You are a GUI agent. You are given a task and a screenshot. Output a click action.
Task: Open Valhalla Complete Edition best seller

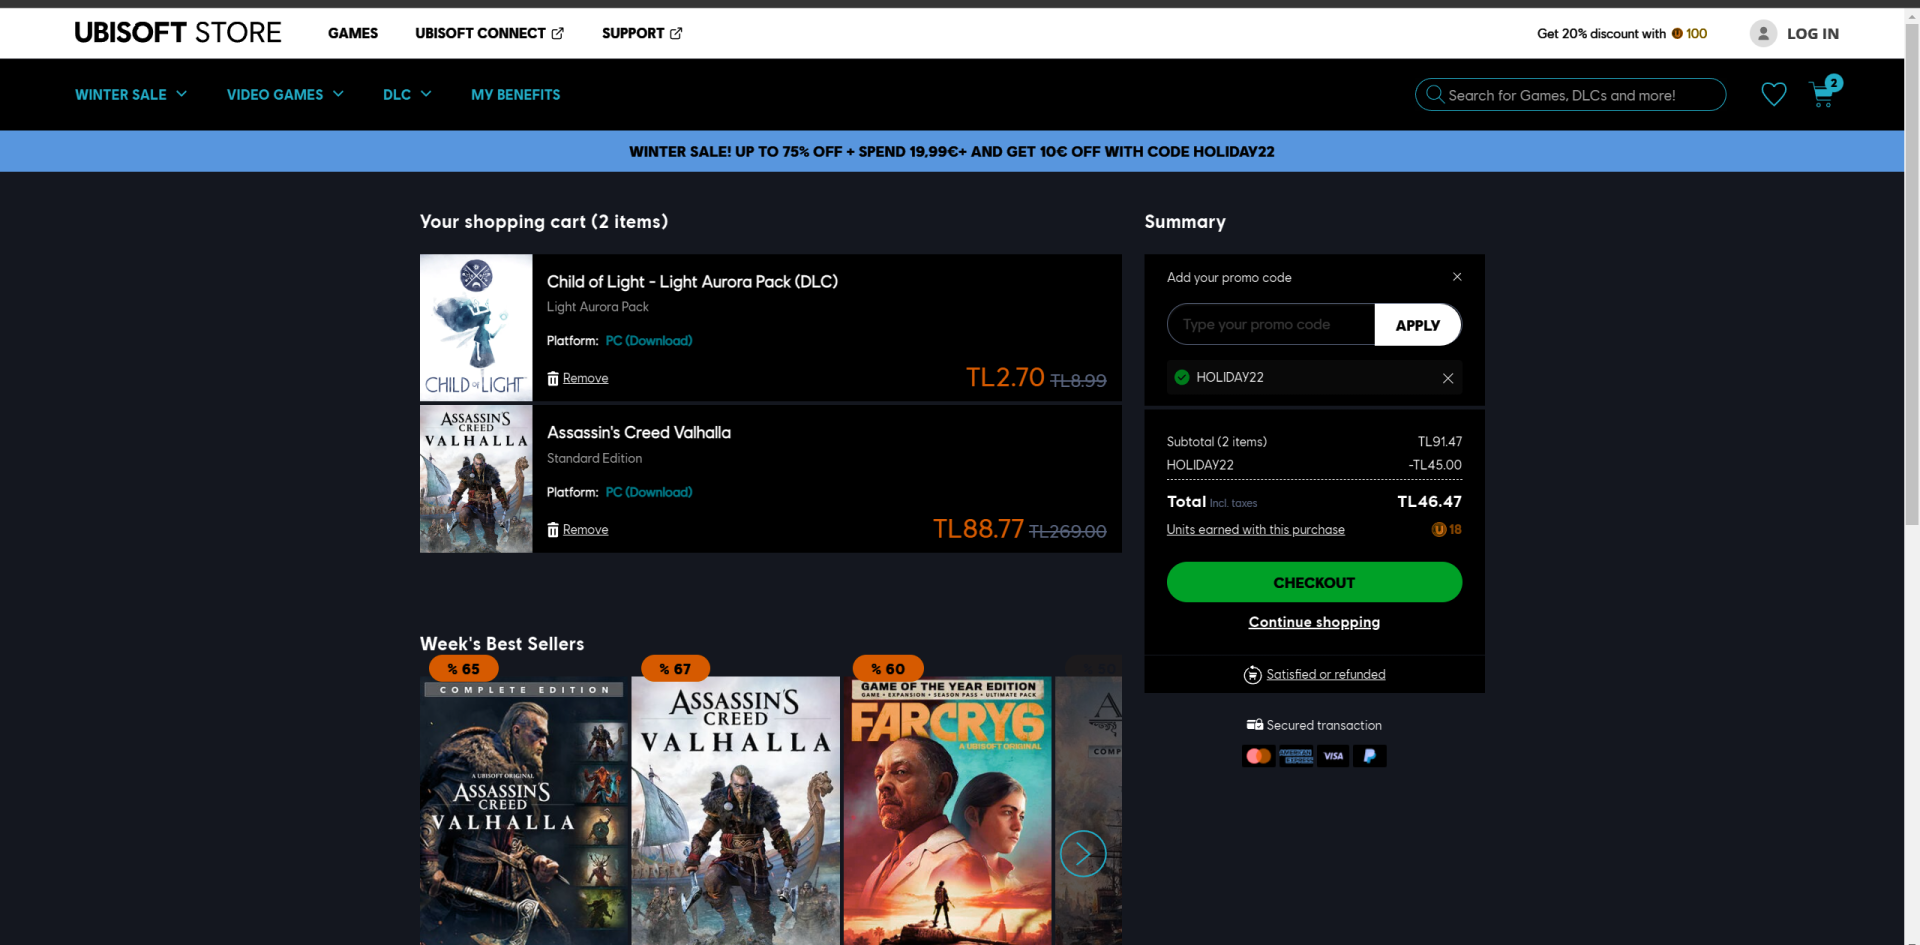point(525,812)
